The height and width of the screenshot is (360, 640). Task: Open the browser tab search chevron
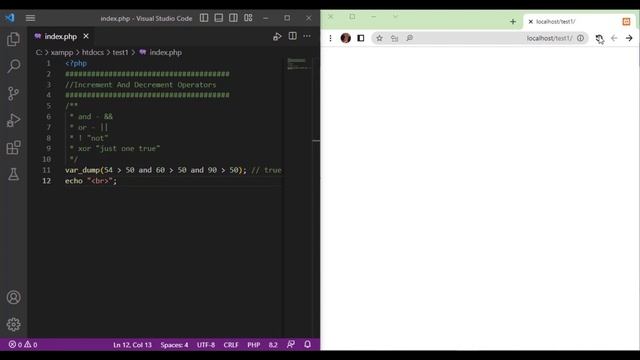tap(395, 17)
